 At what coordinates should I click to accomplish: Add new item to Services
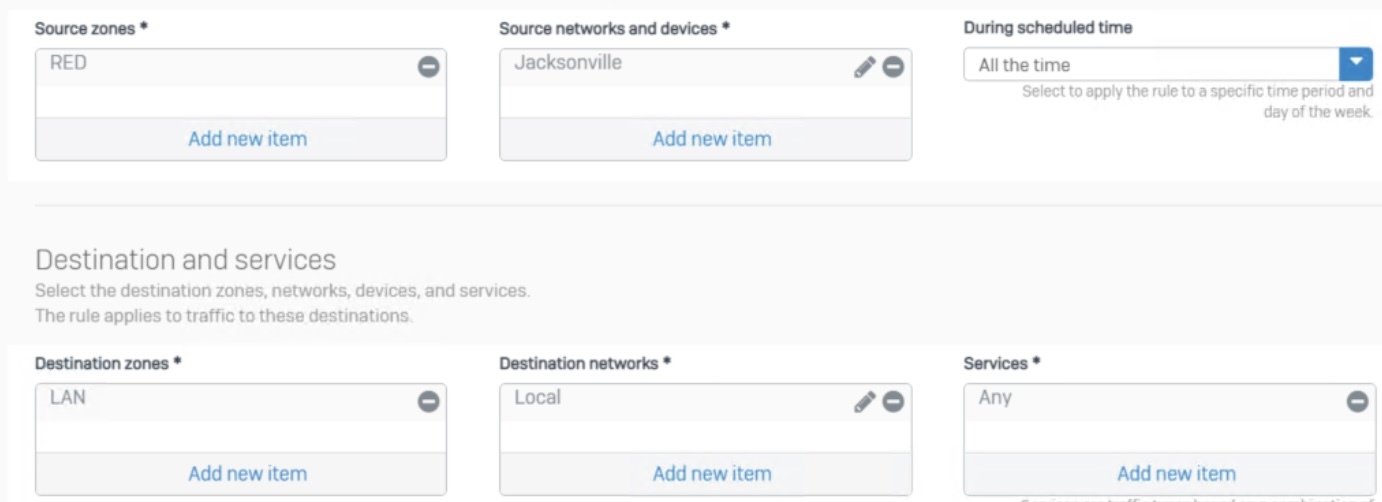[x=1176, y=474]
